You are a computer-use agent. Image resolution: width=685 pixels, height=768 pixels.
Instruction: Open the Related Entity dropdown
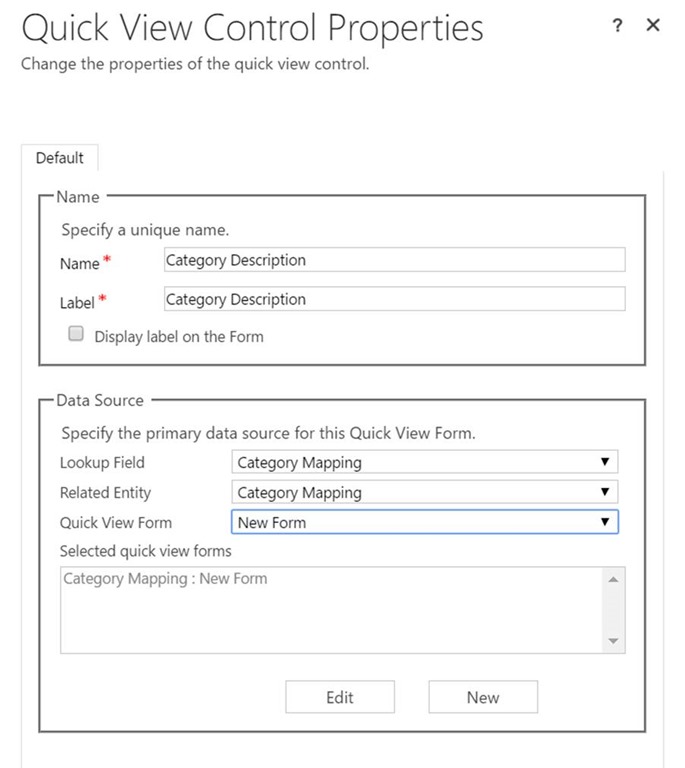(424, 492)
